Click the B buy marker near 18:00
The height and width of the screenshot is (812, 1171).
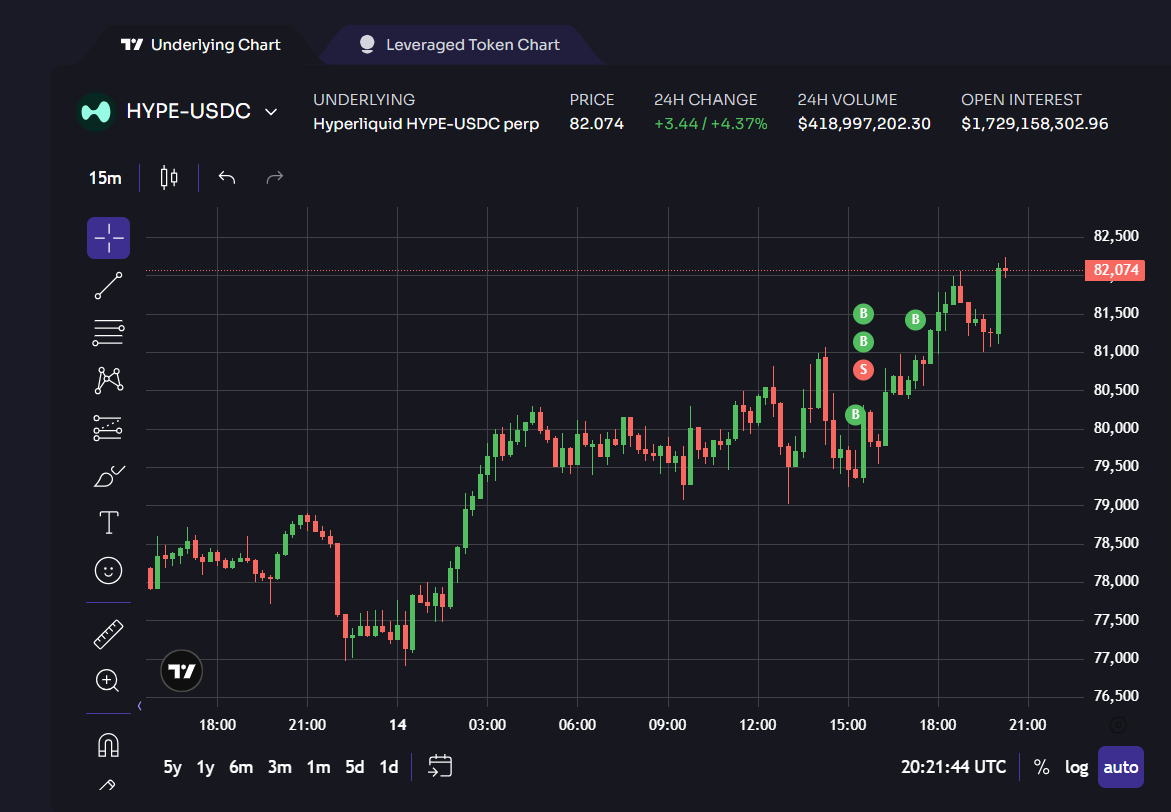916,320
